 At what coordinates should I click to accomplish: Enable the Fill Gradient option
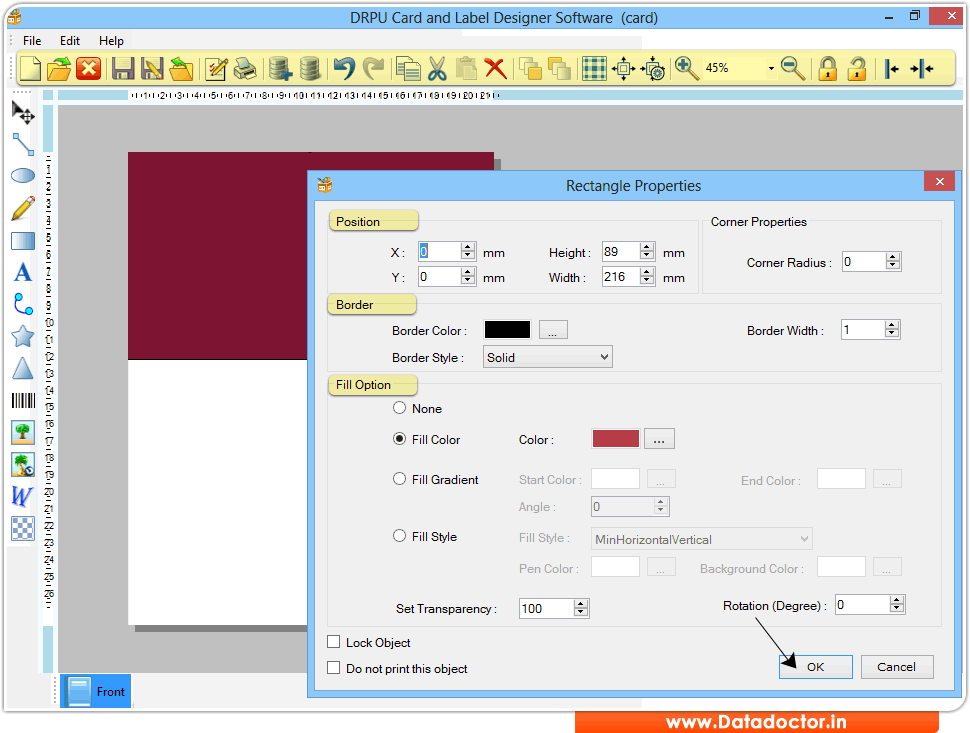tap(399, 479)
